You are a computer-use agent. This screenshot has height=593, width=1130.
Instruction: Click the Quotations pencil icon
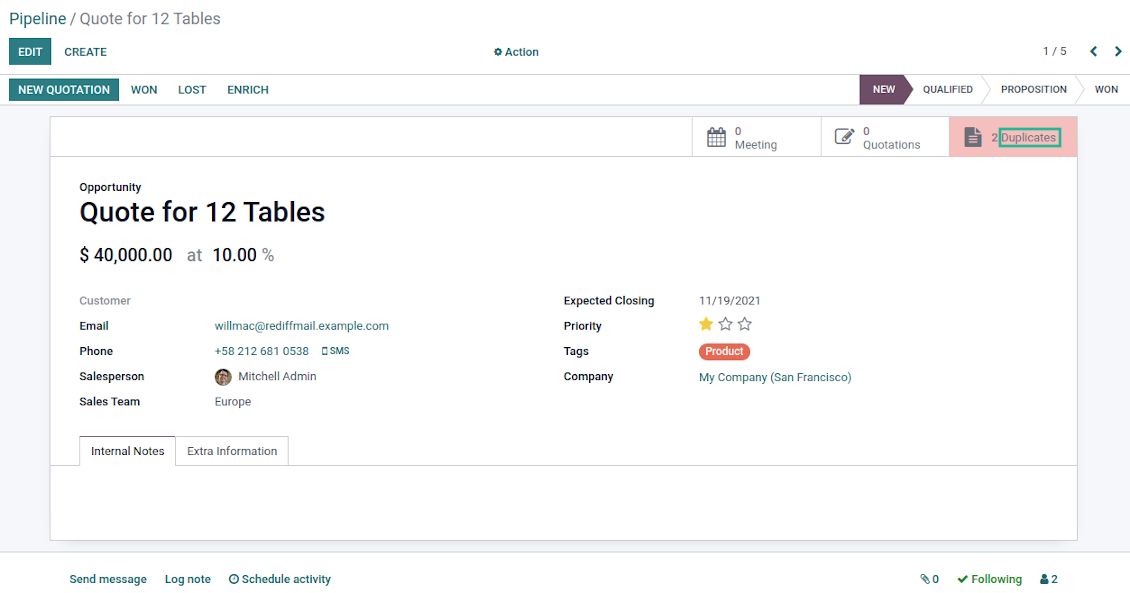(x=845, y=137)
